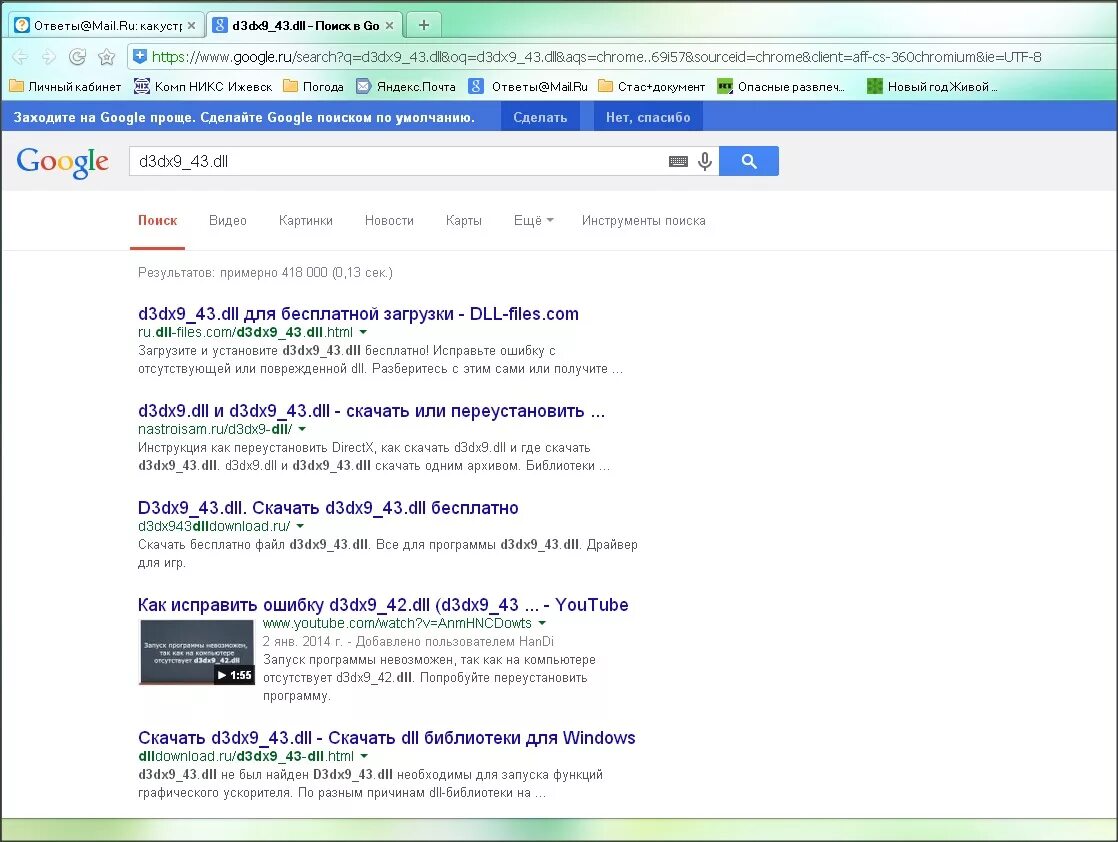The image size is (1118, 842).
Task: Expand arrow next to youtube.com URL
Action: (543, 623)
